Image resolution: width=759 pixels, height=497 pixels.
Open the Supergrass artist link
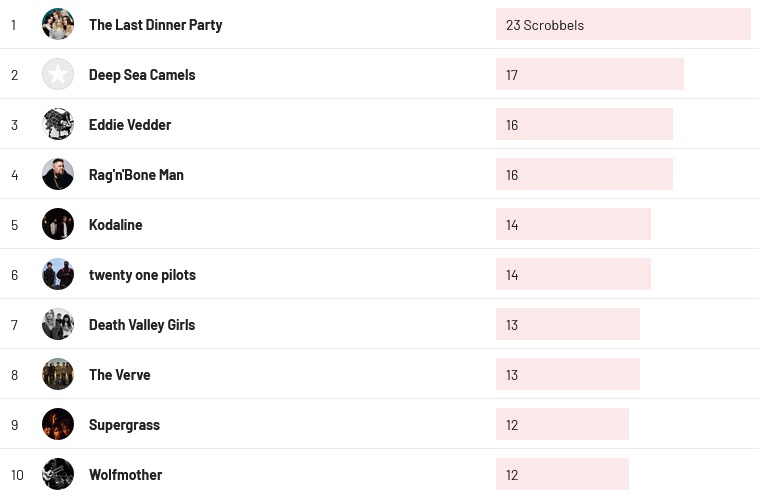[x=124, y=425]
